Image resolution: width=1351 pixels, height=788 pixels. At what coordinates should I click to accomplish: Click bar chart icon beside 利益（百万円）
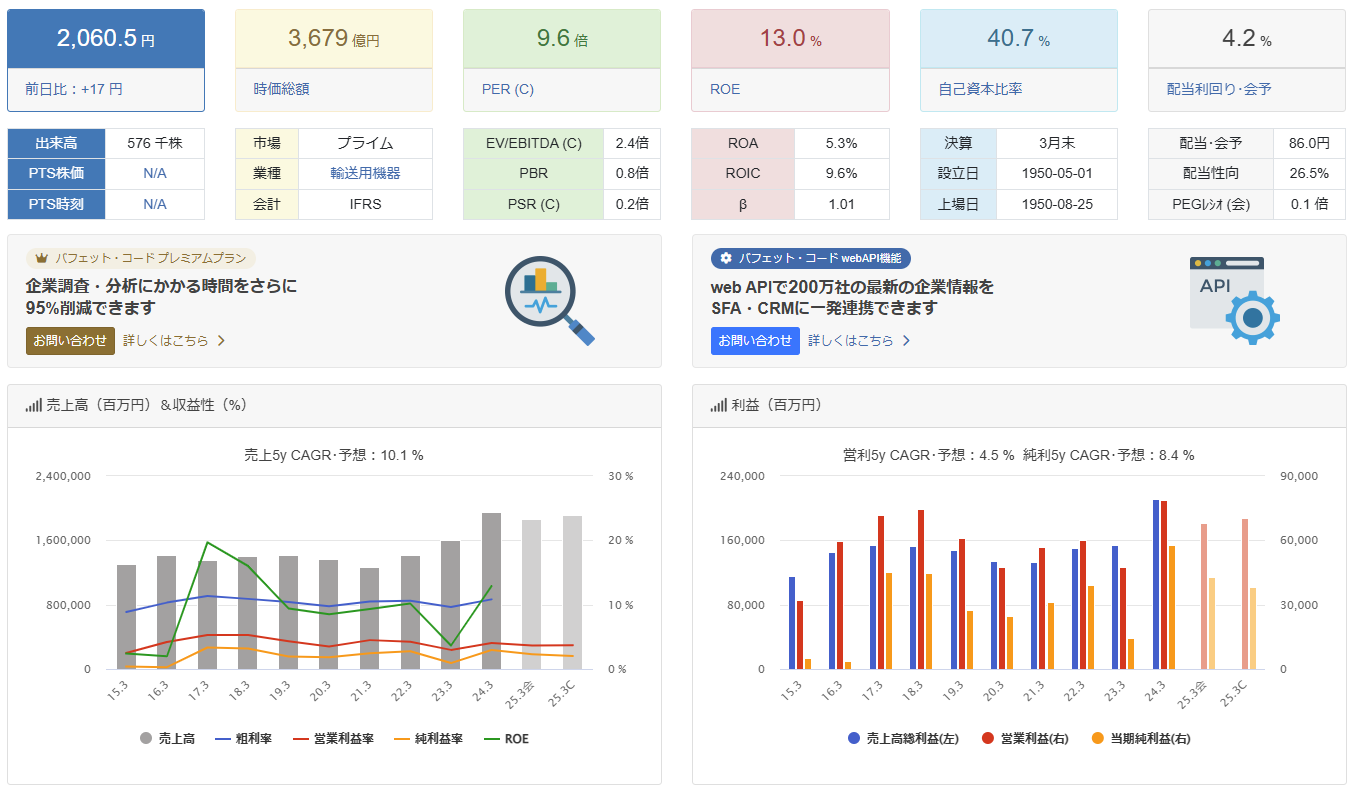click(718, 405)
